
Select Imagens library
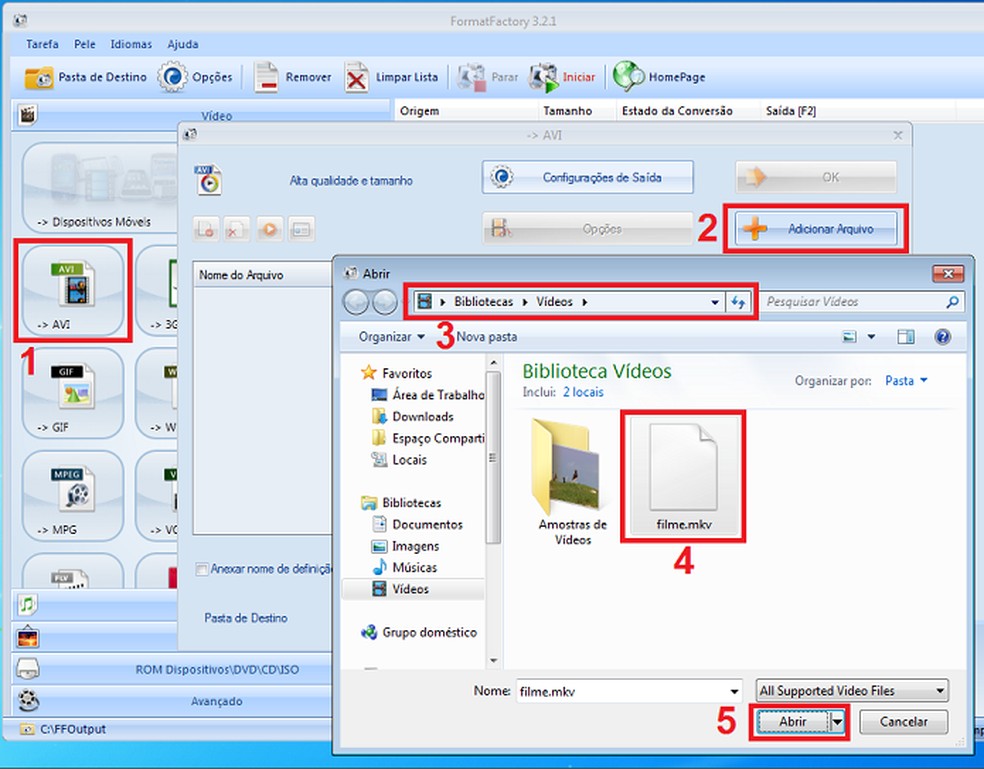point(405,546)
